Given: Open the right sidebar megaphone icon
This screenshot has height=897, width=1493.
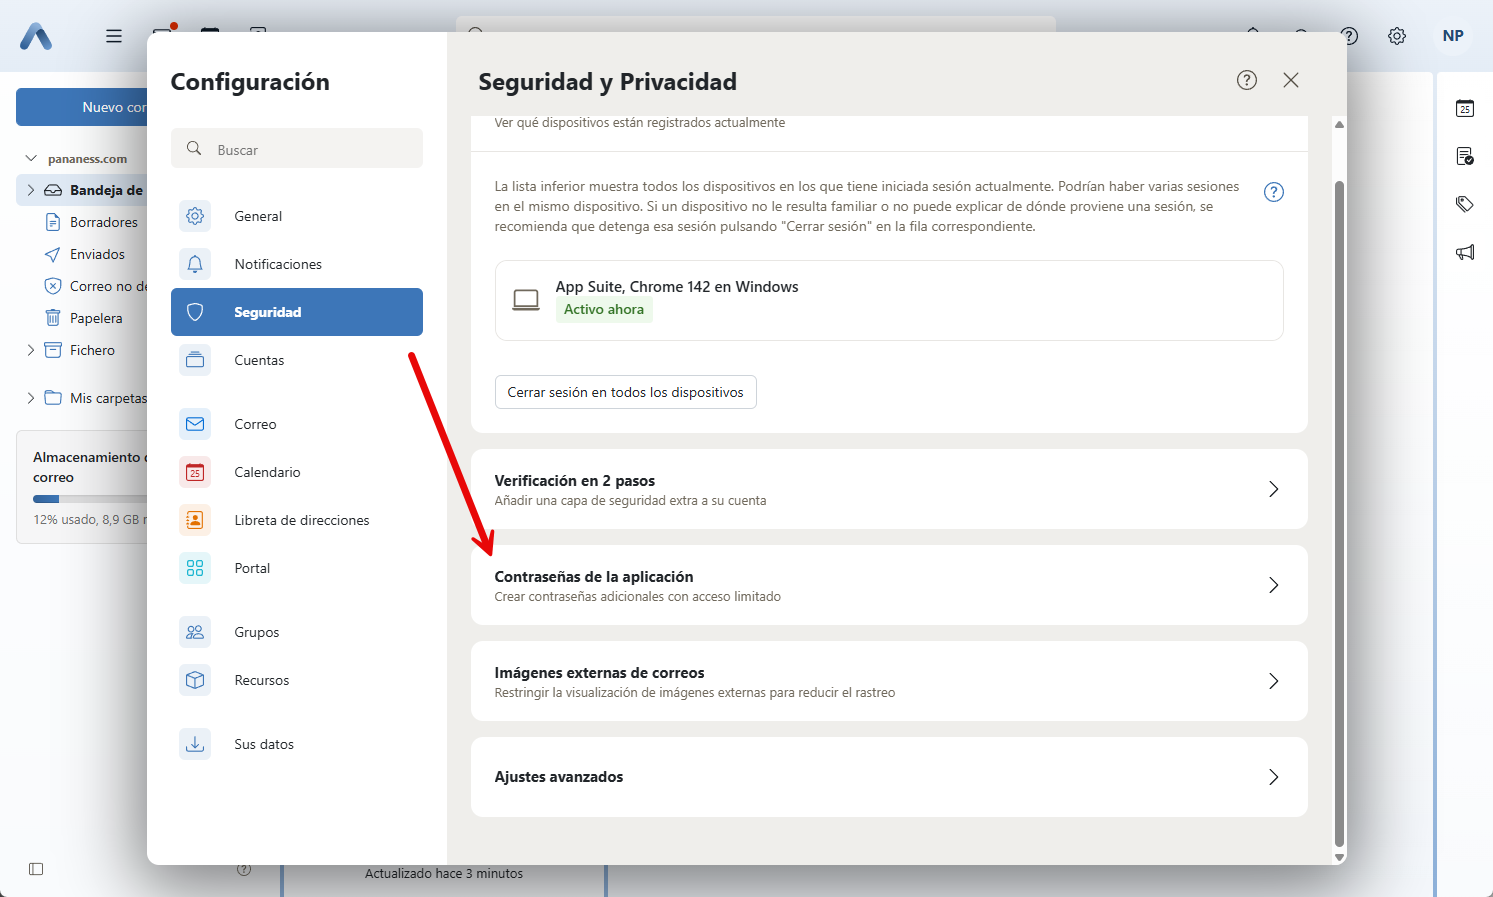Looking at the screenshot, I should point(1465,252).
